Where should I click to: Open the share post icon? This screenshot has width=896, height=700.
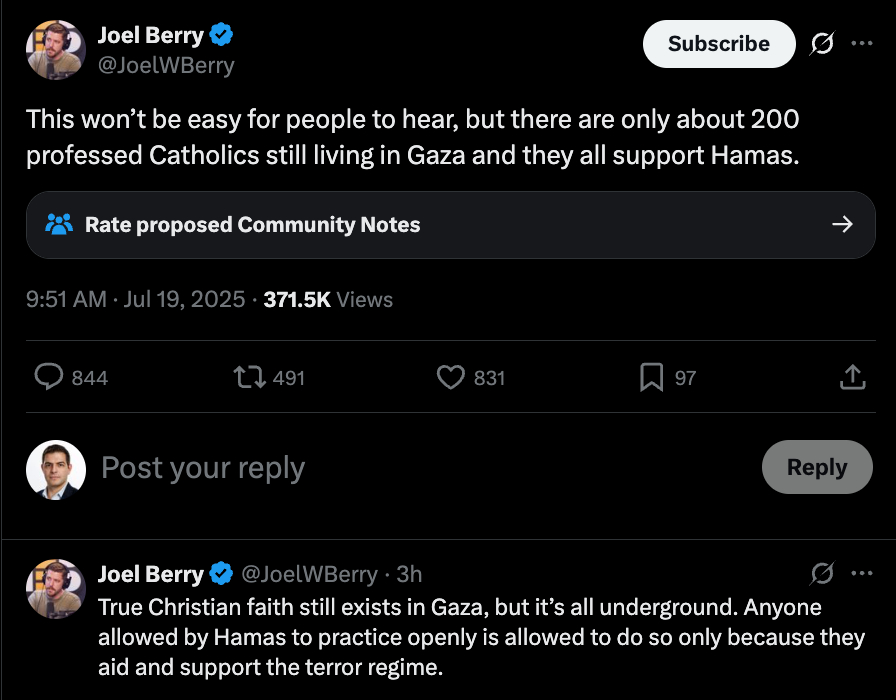click(x=851, y=377)
